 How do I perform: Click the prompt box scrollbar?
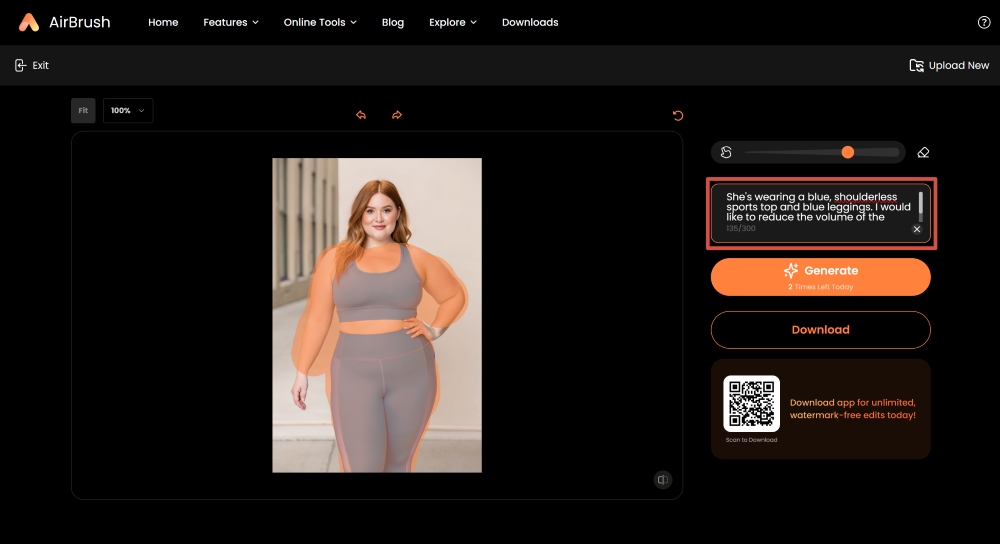click(x=920, y=206)
